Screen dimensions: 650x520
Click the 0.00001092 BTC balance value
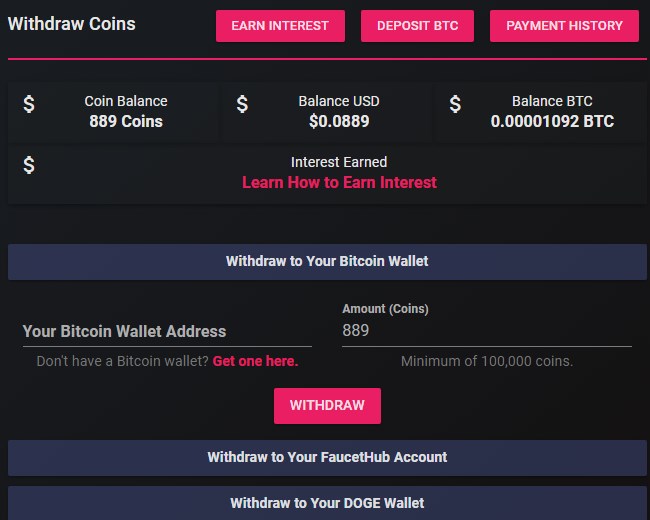(552, 122)
